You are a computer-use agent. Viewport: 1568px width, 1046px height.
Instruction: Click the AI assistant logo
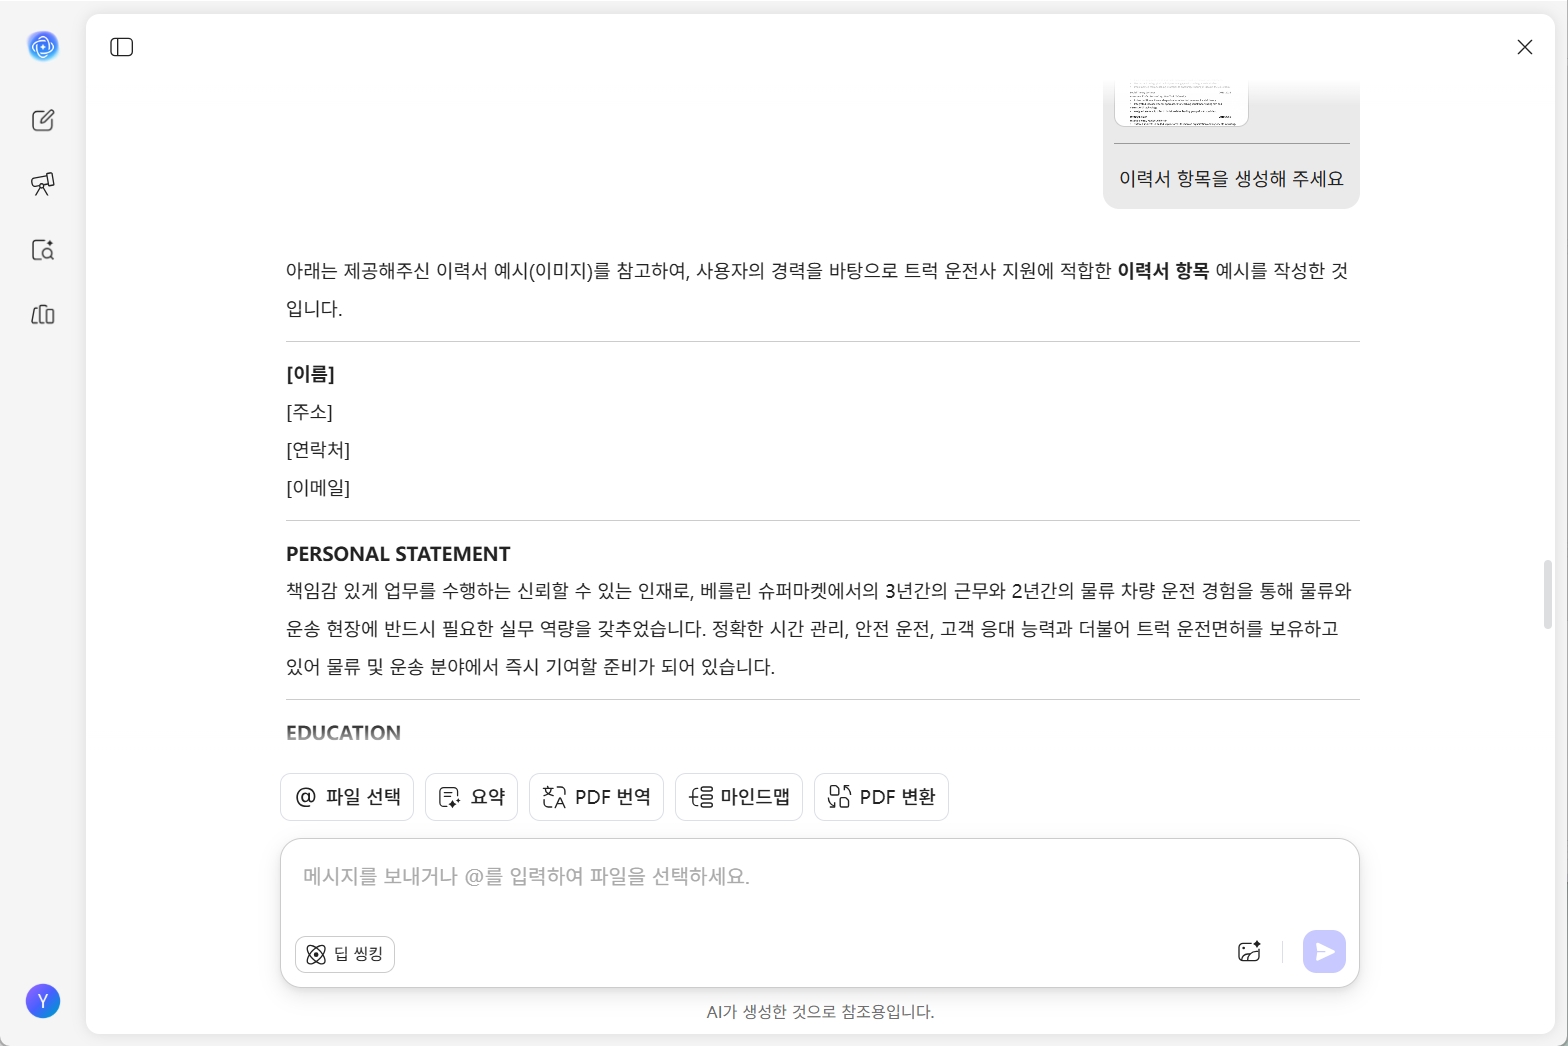[43, 46]
